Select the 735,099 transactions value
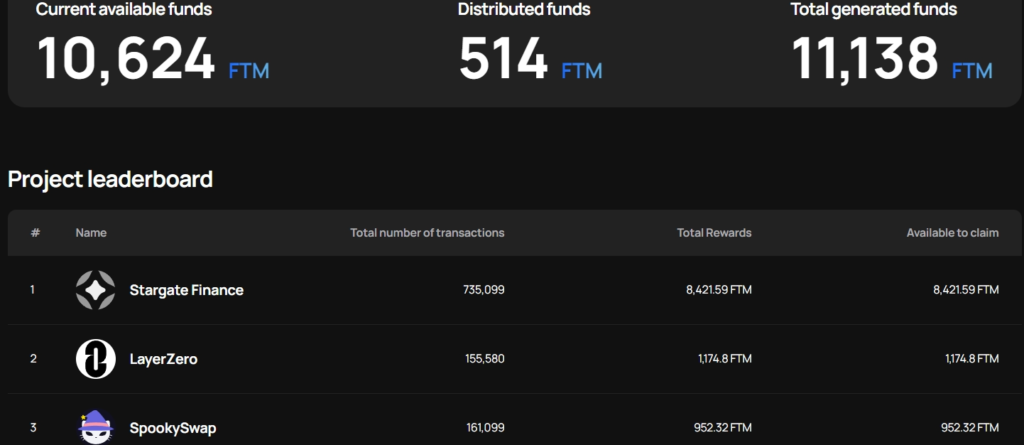This screenshot has width=1024, height=445. click(484, 289)
